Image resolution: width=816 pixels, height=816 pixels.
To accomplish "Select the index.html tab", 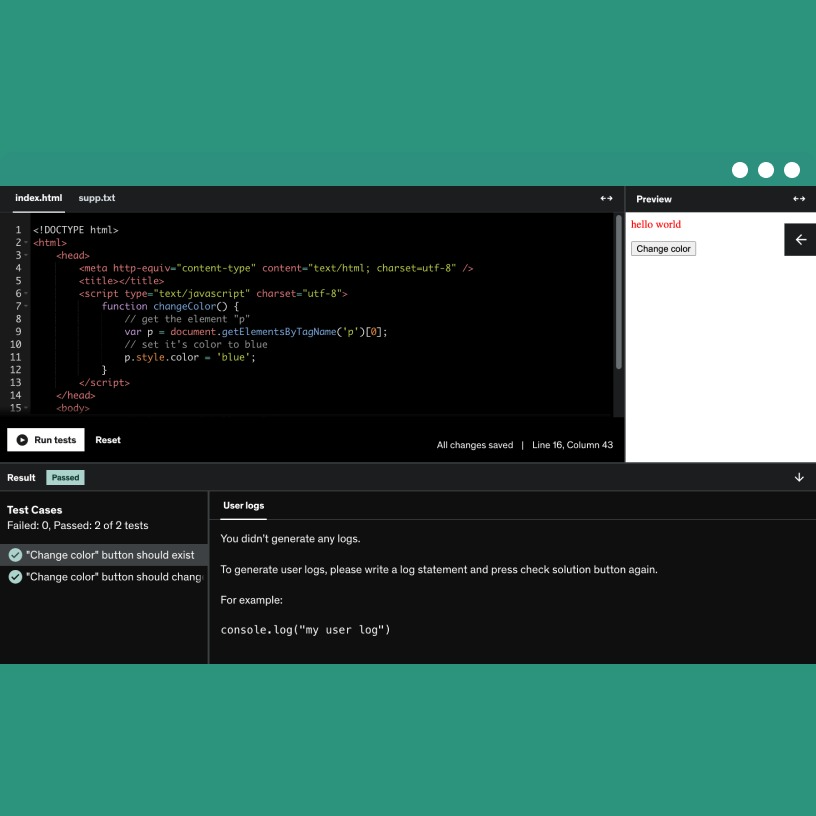I will click(38, 198).
